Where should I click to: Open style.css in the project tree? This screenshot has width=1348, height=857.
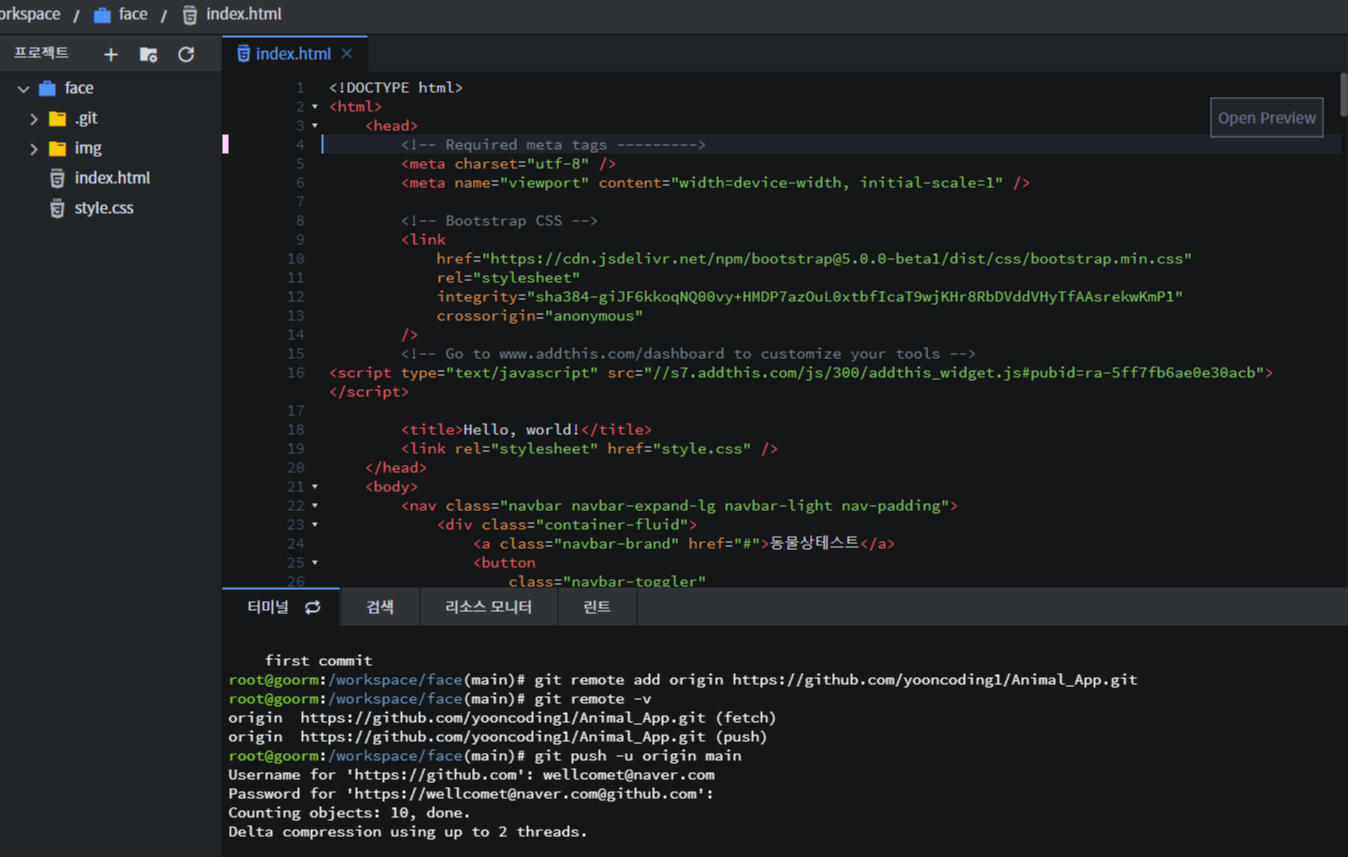pos(104,208)
